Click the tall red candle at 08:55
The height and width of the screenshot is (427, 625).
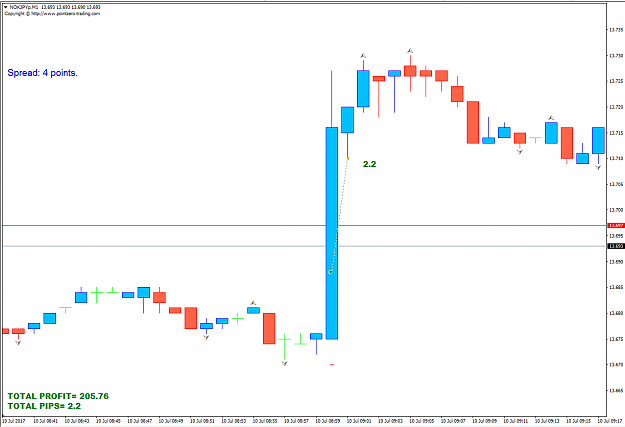pyautogui.click(x=269, y=329)
